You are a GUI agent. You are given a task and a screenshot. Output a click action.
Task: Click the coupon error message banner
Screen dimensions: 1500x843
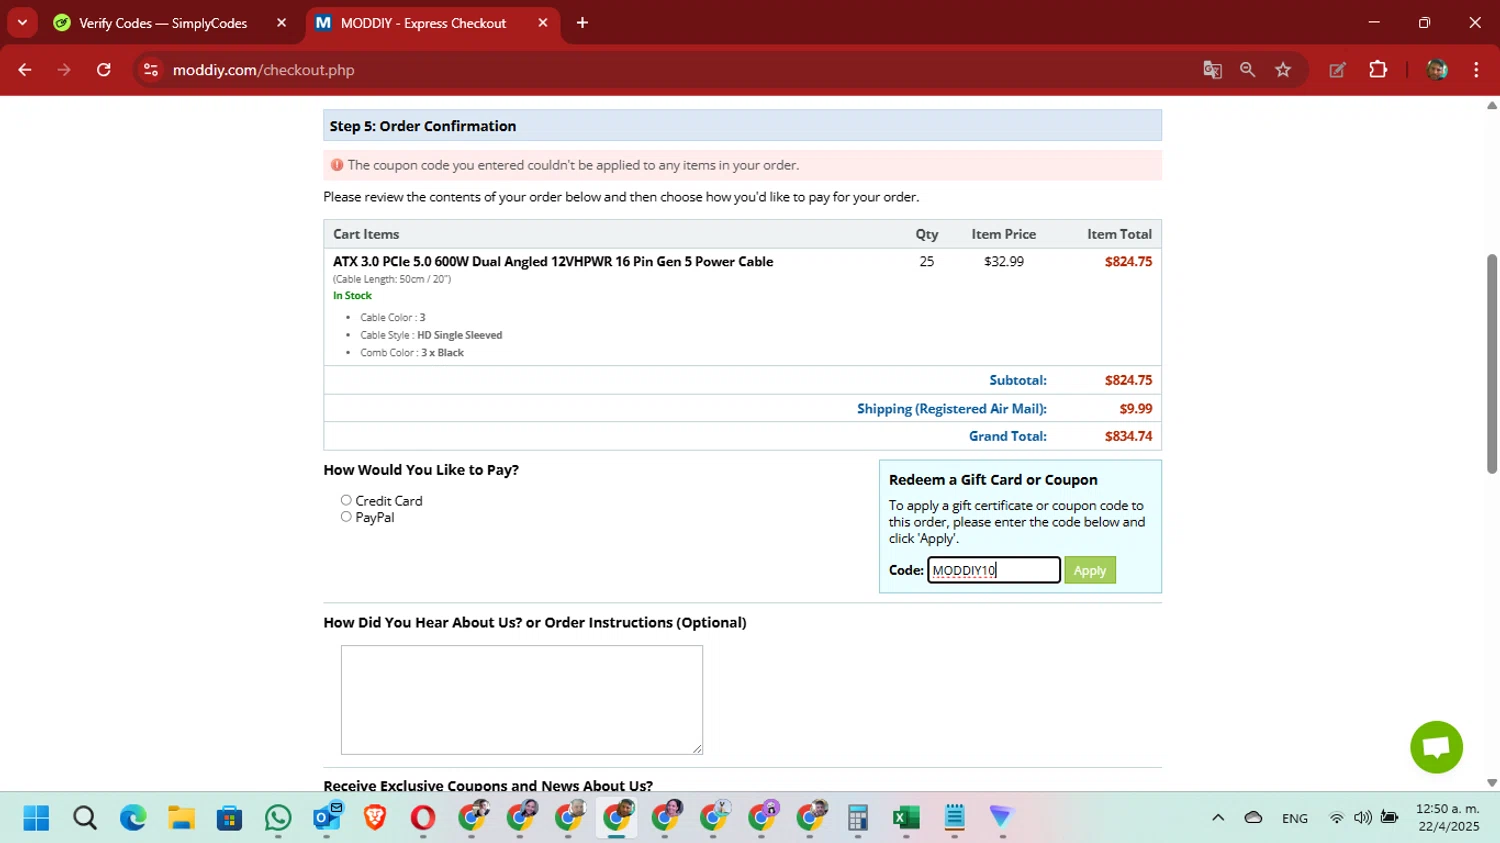coord(742,165)
